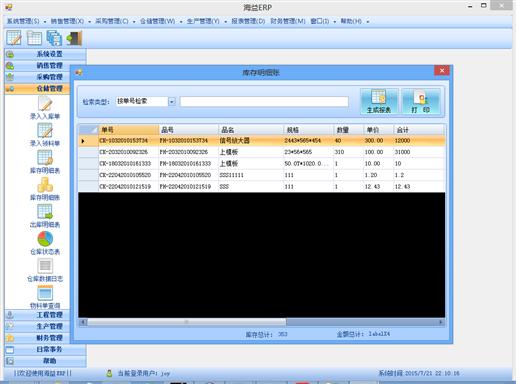The height and width of the screenshot is (384, 516).
Task: Sort by the 单号 column header
Action: 129,130
